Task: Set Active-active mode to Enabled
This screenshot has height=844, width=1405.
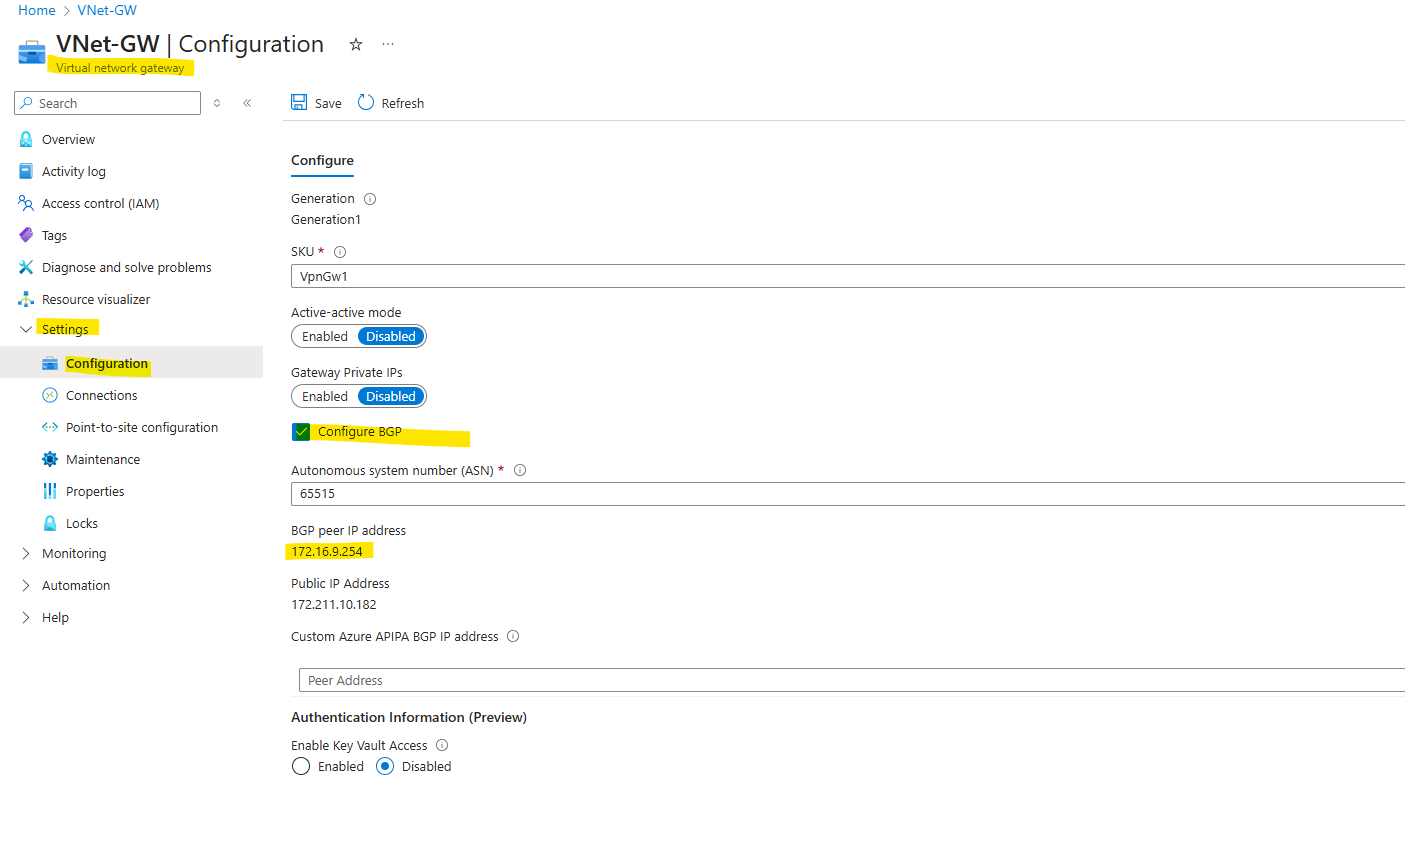Action: tap(325, 336)
